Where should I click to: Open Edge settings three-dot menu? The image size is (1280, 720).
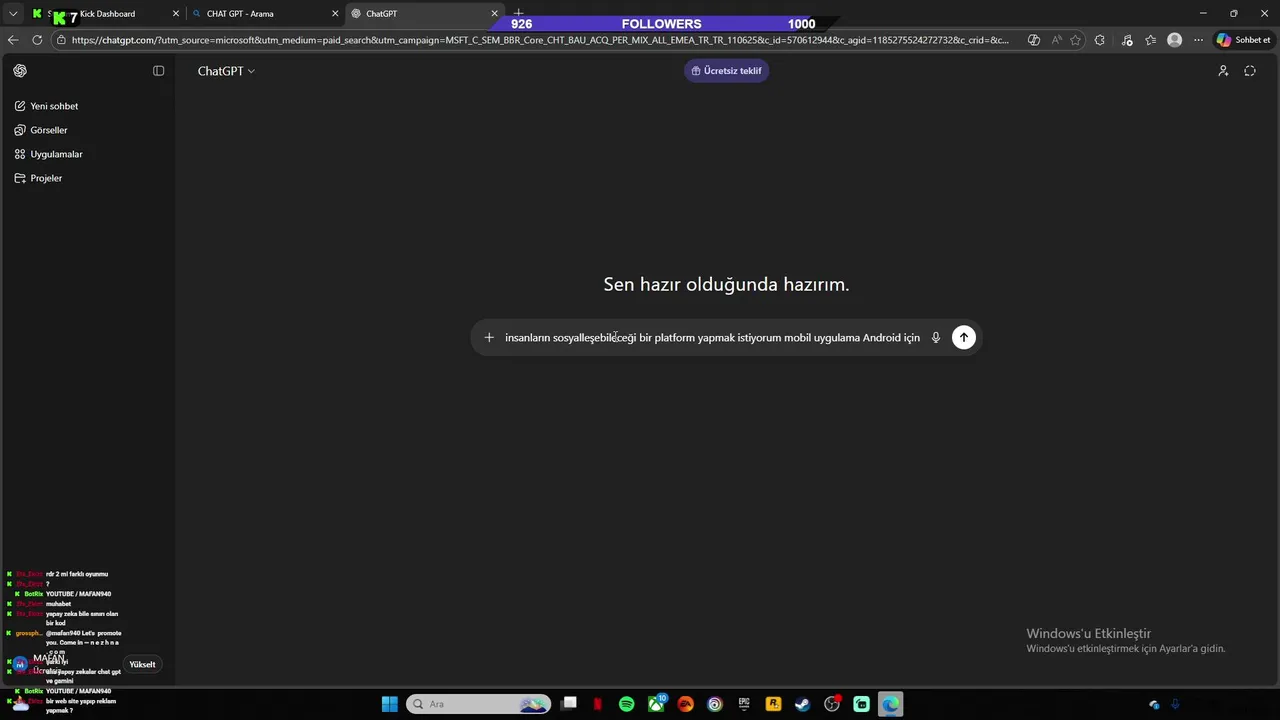(1198, 40)
